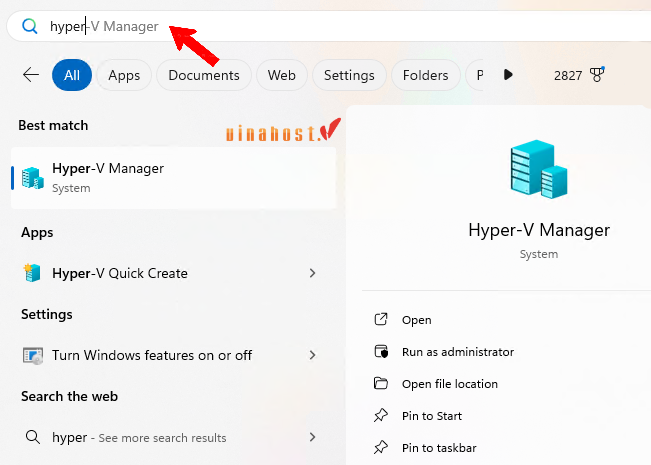The width and height of the screenshot is (651, 465).
Task: Click the 2827 rewards points
Action: point(568,76)
